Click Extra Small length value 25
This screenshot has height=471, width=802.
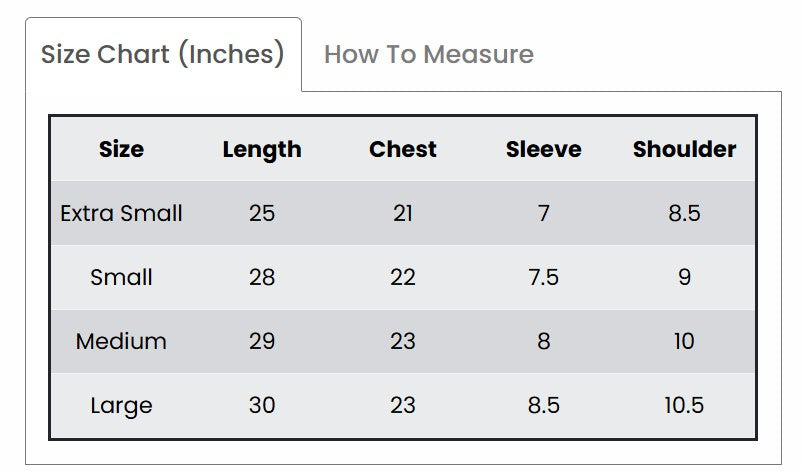click(262, 213)
